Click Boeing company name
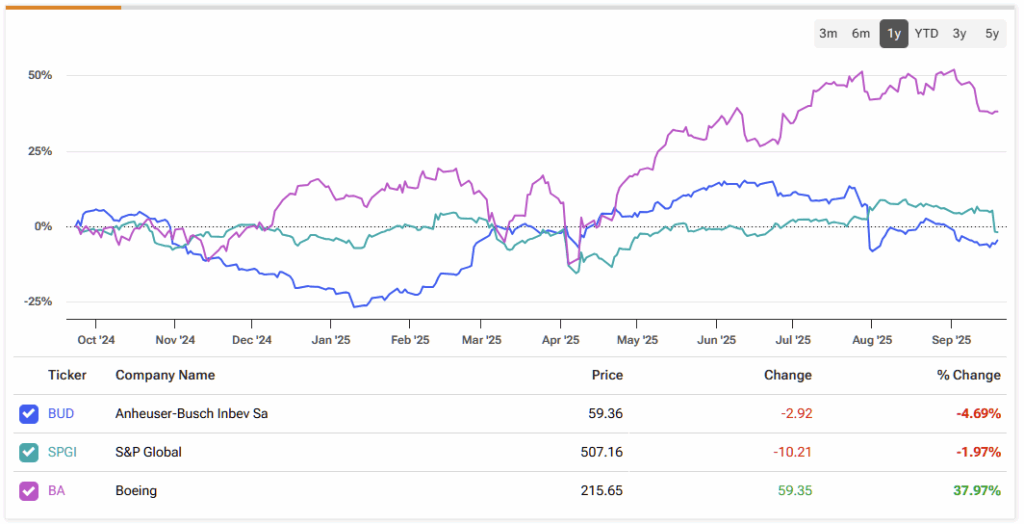1024x524 pixels. click(136, 491)
